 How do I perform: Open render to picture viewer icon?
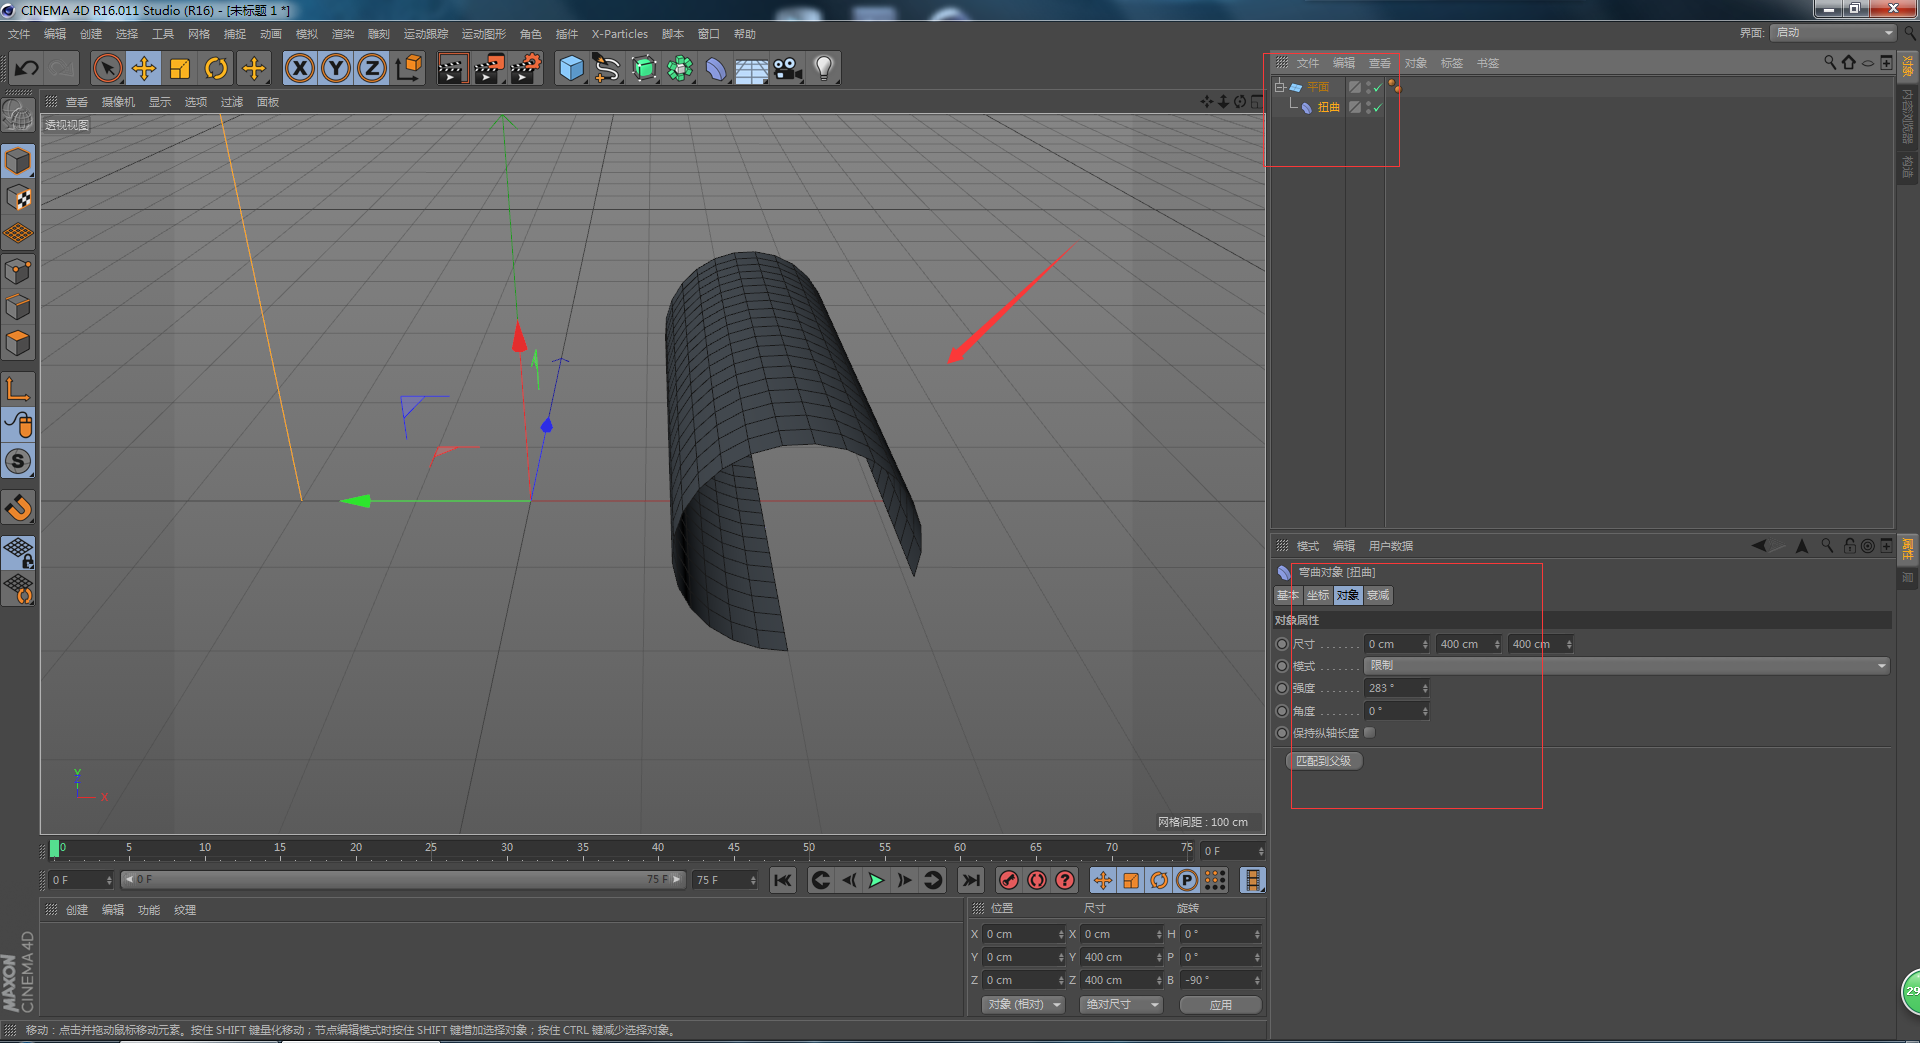pyautogui.click(x=489, y=69)
